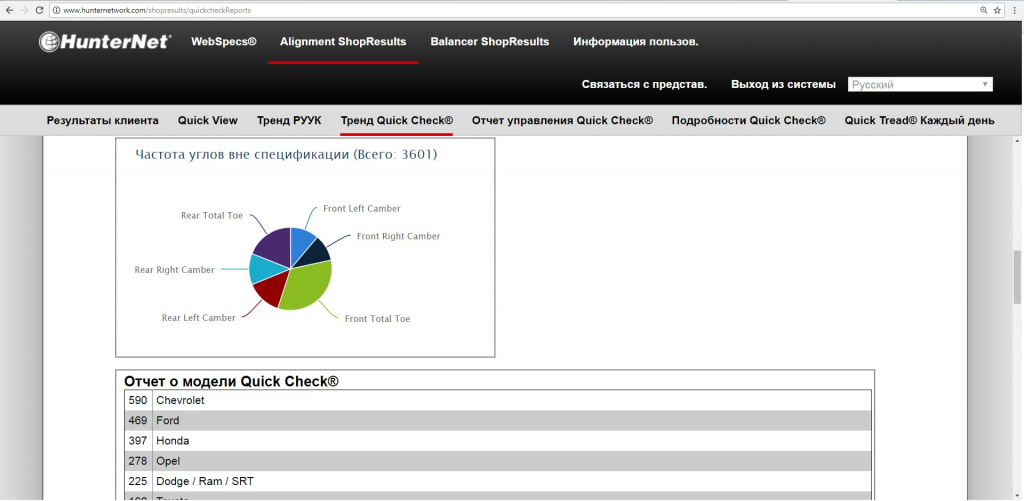
Task: Select the Chevrolet row
Action: click(498, 400)
